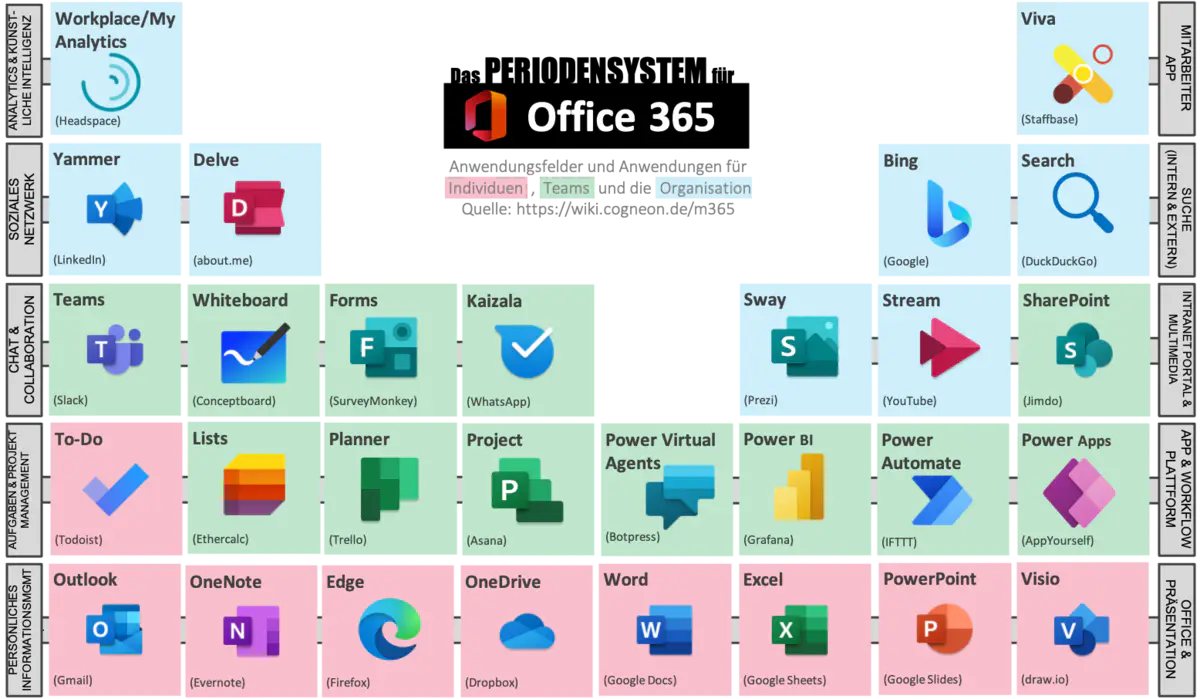Click the (Headspace) alternative text
Viewport: 1200px width, 699px height.
87,121
